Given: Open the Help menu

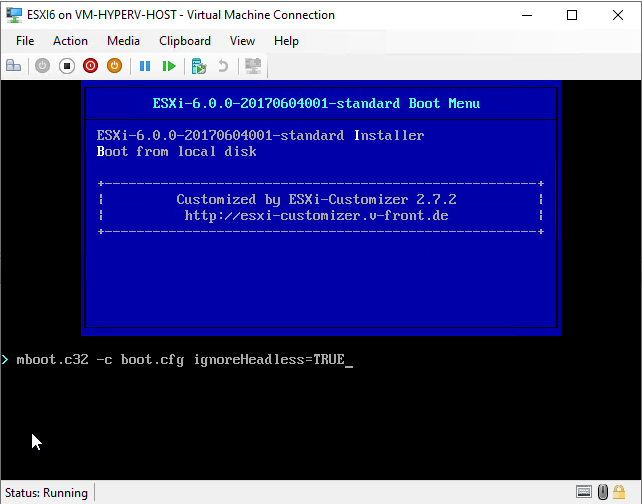Looking at the screenshot, I should (x=286, y=41).
